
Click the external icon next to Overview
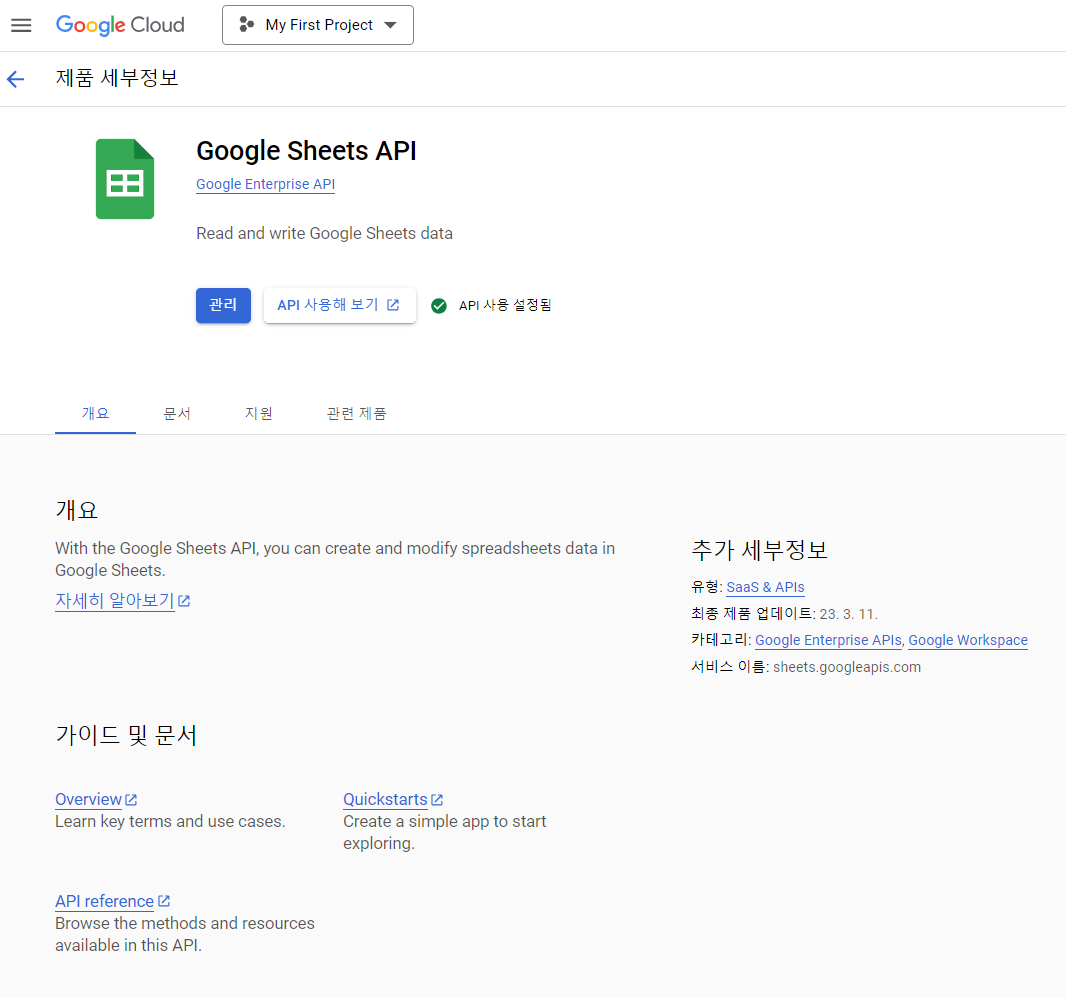click(x=131, y=800)
